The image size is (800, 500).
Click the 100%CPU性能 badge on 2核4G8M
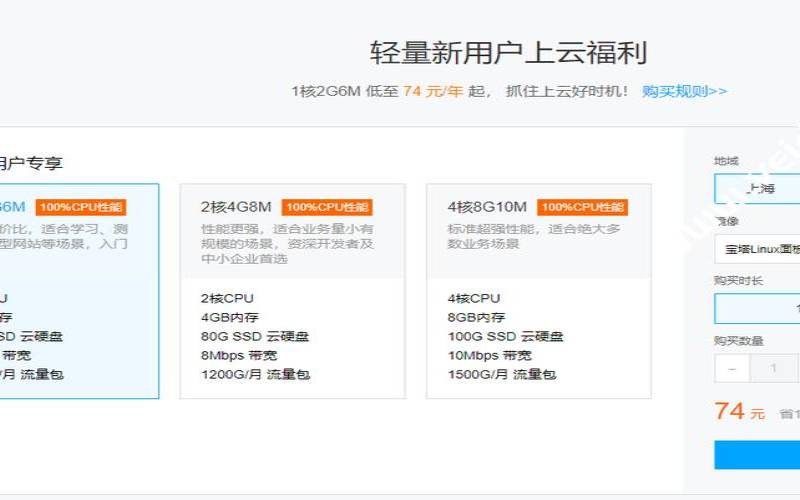[x=327, y=207]
